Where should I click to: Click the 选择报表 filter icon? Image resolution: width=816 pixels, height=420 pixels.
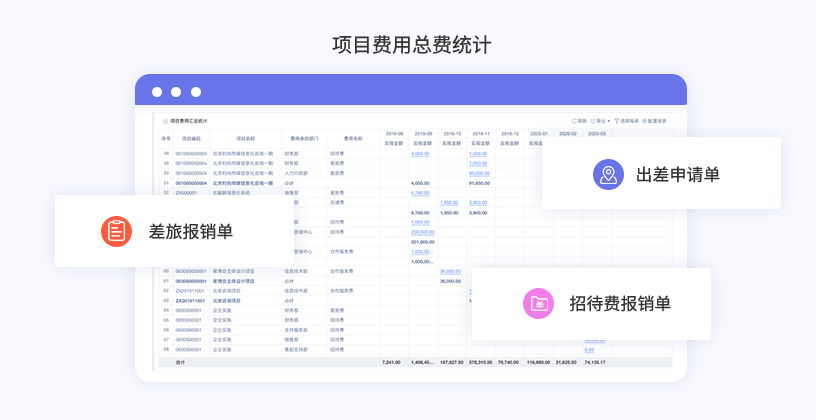pos(617,120)
